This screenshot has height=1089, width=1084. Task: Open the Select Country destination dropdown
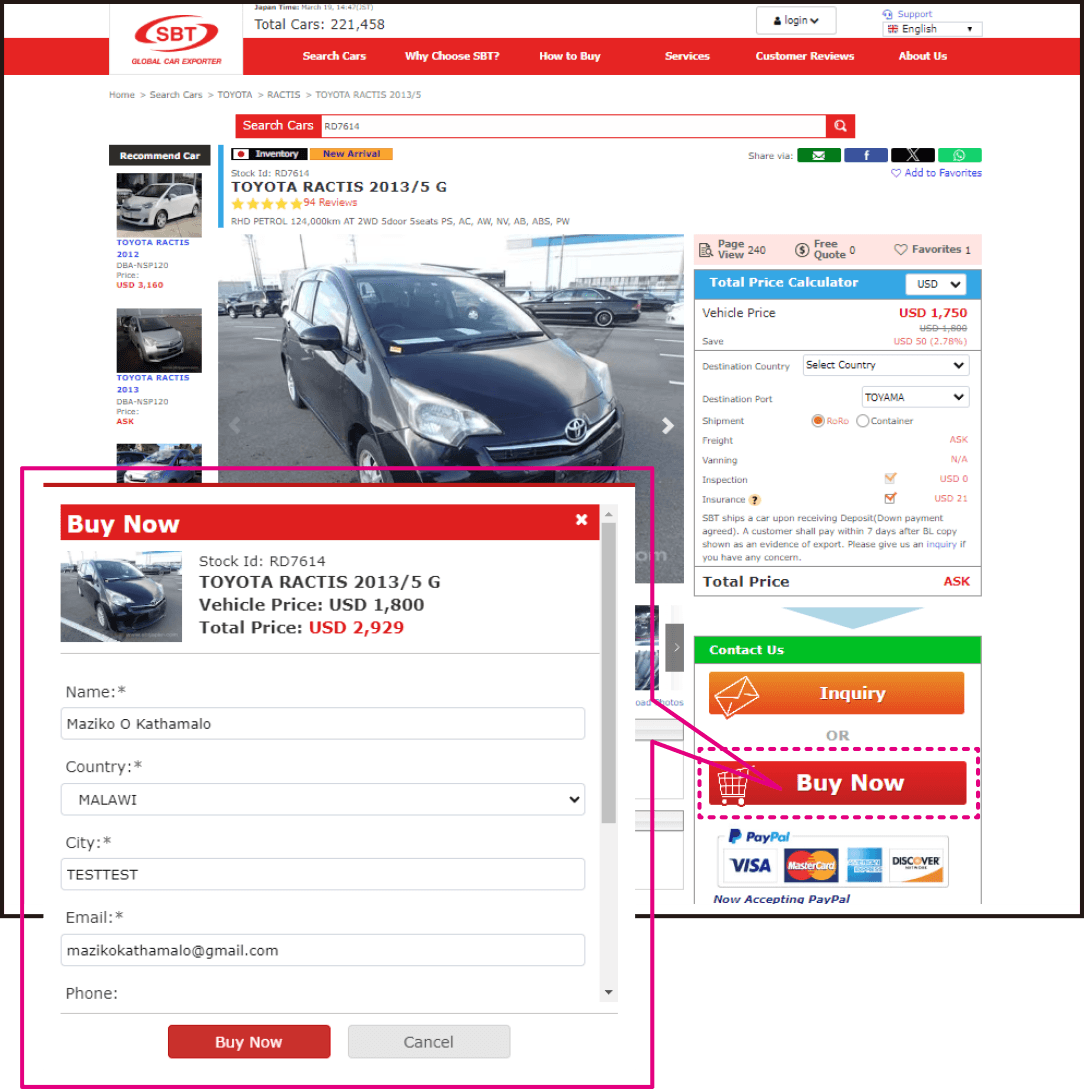[885, 365]
